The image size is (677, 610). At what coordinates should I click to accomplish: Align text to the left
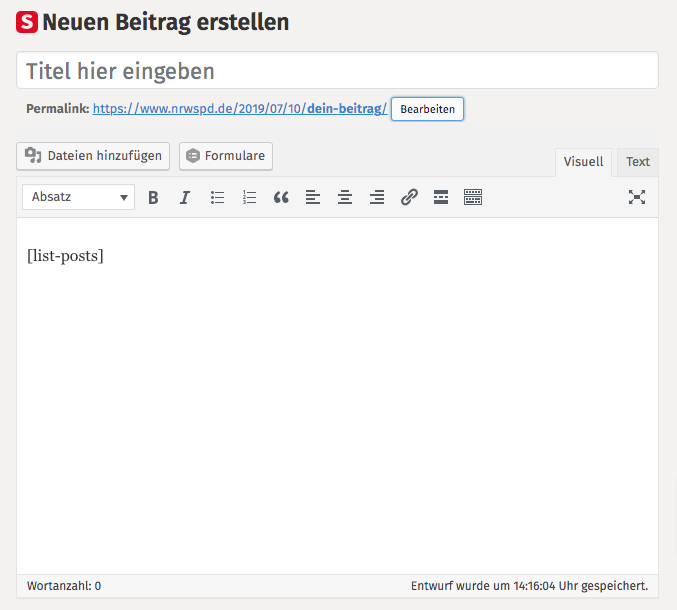pos(313,197)
